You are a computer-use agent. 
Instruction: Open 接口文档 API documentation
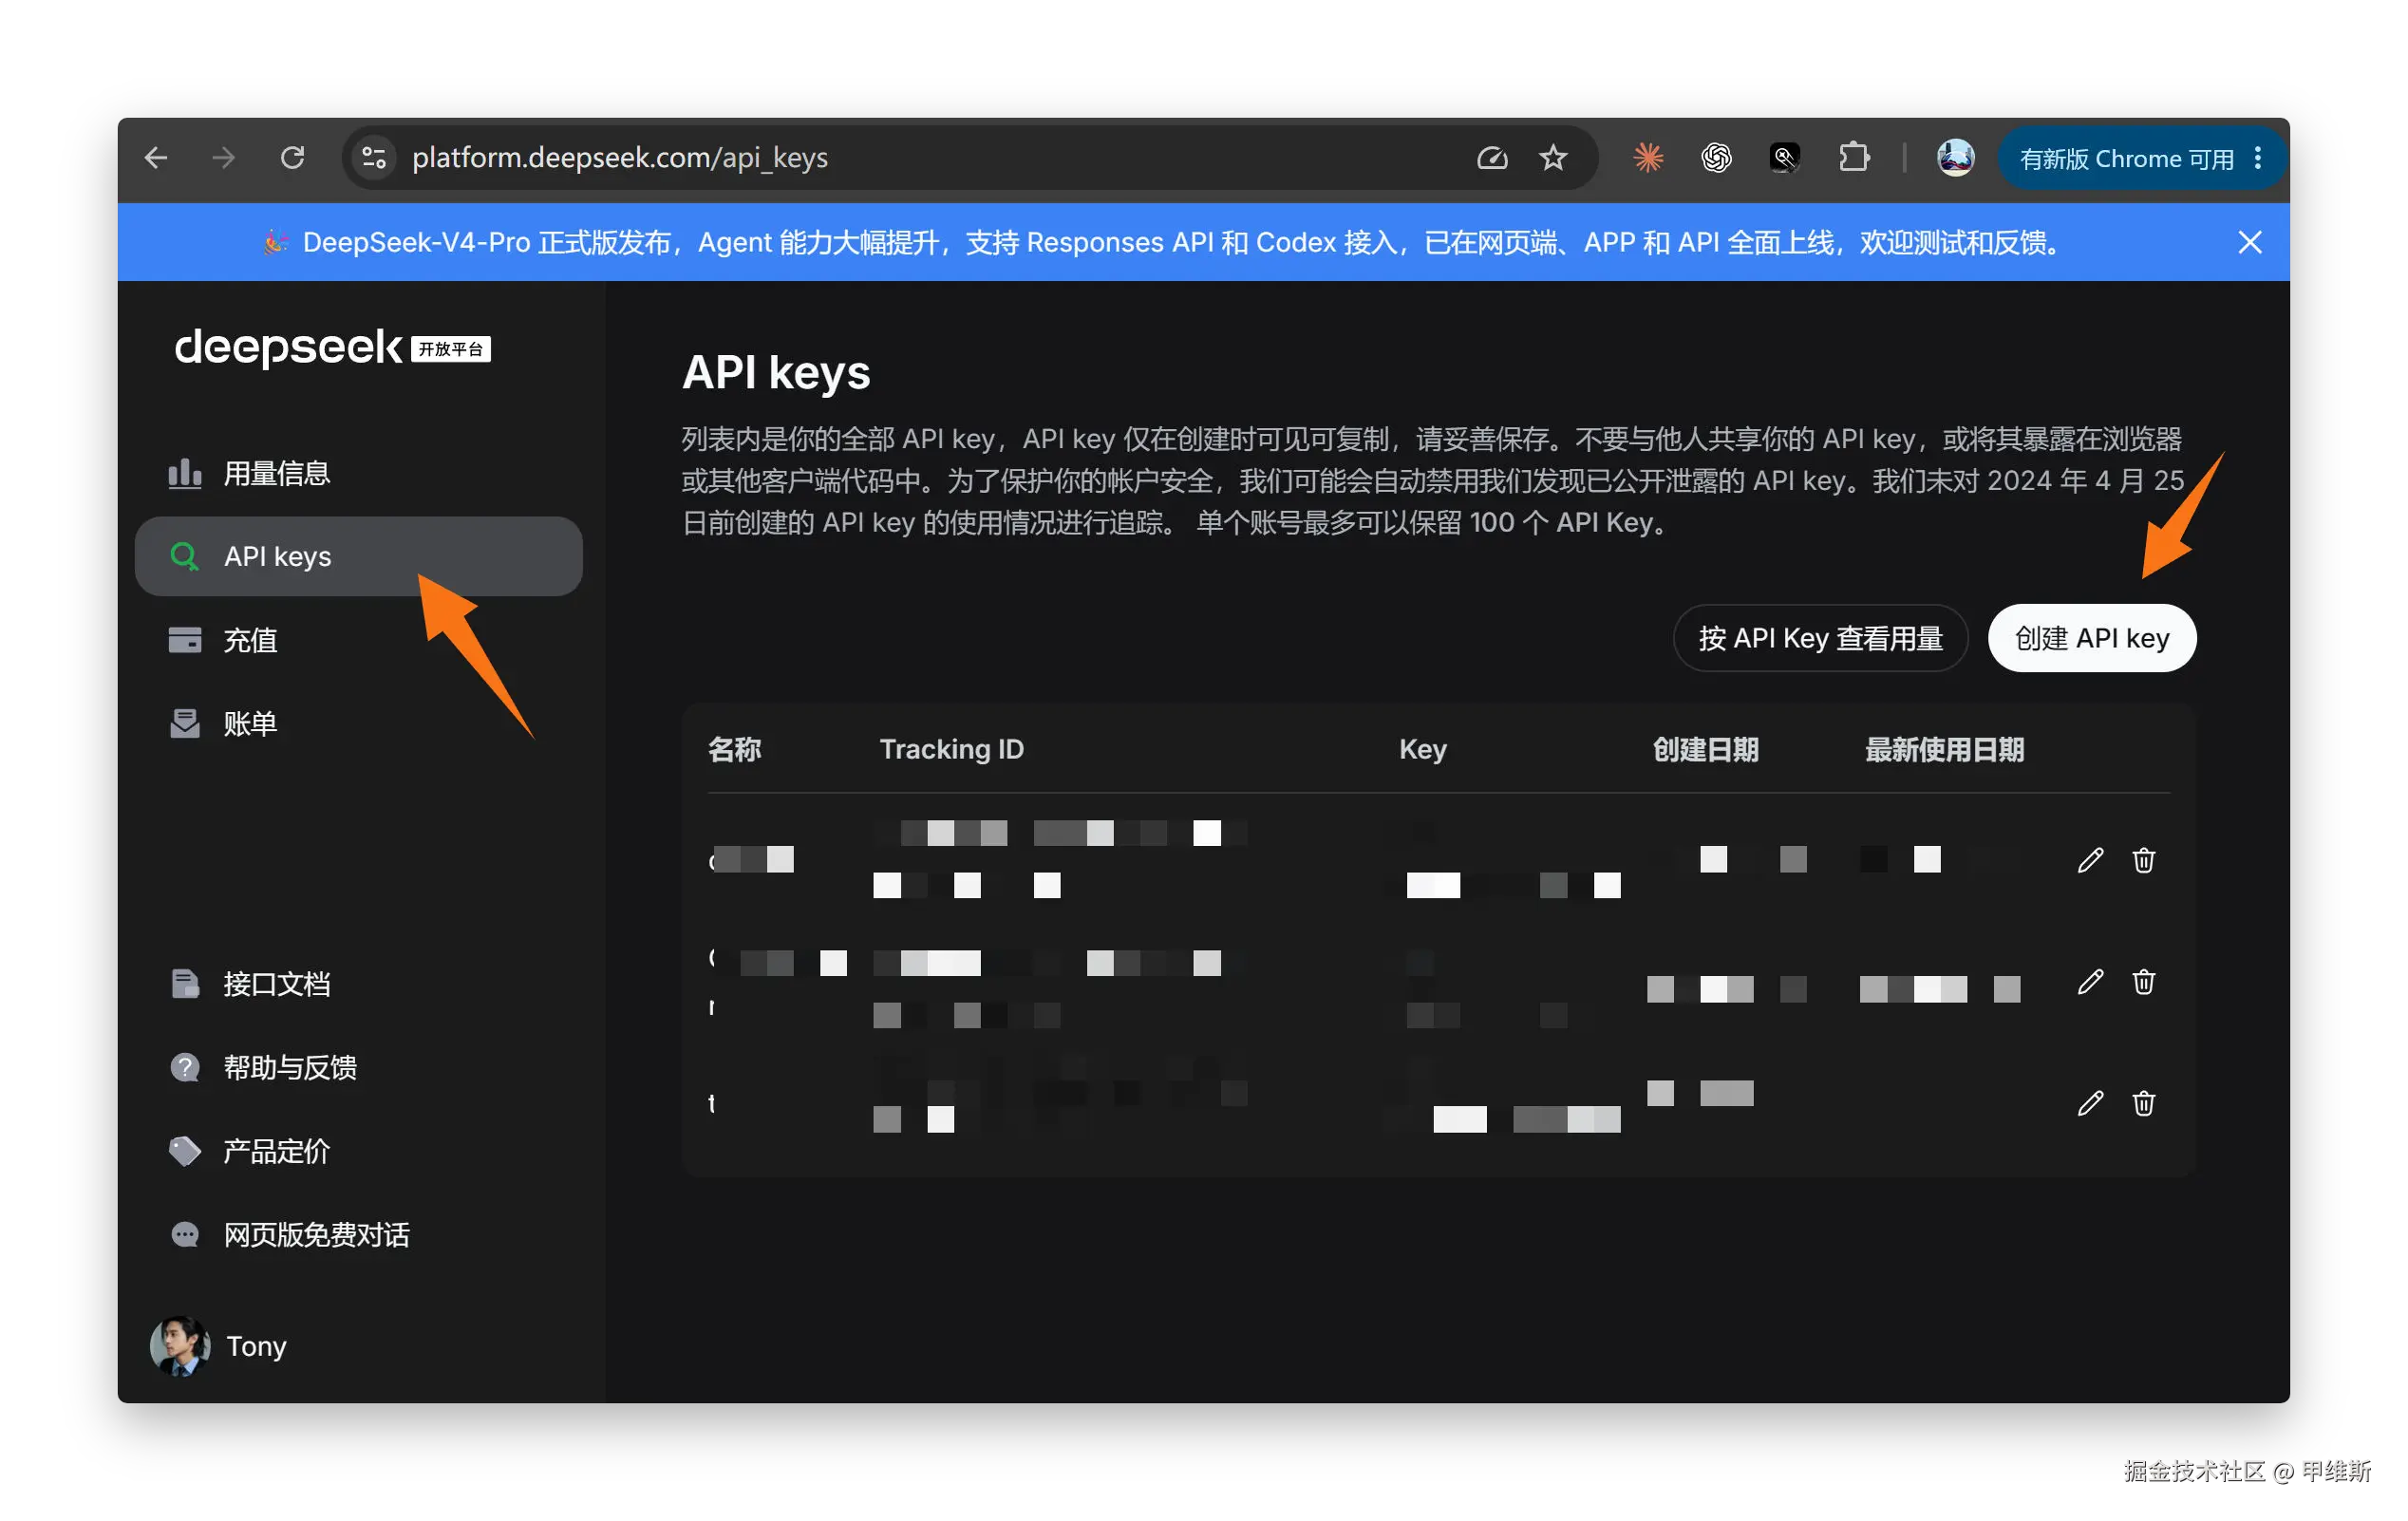[358, 984]
